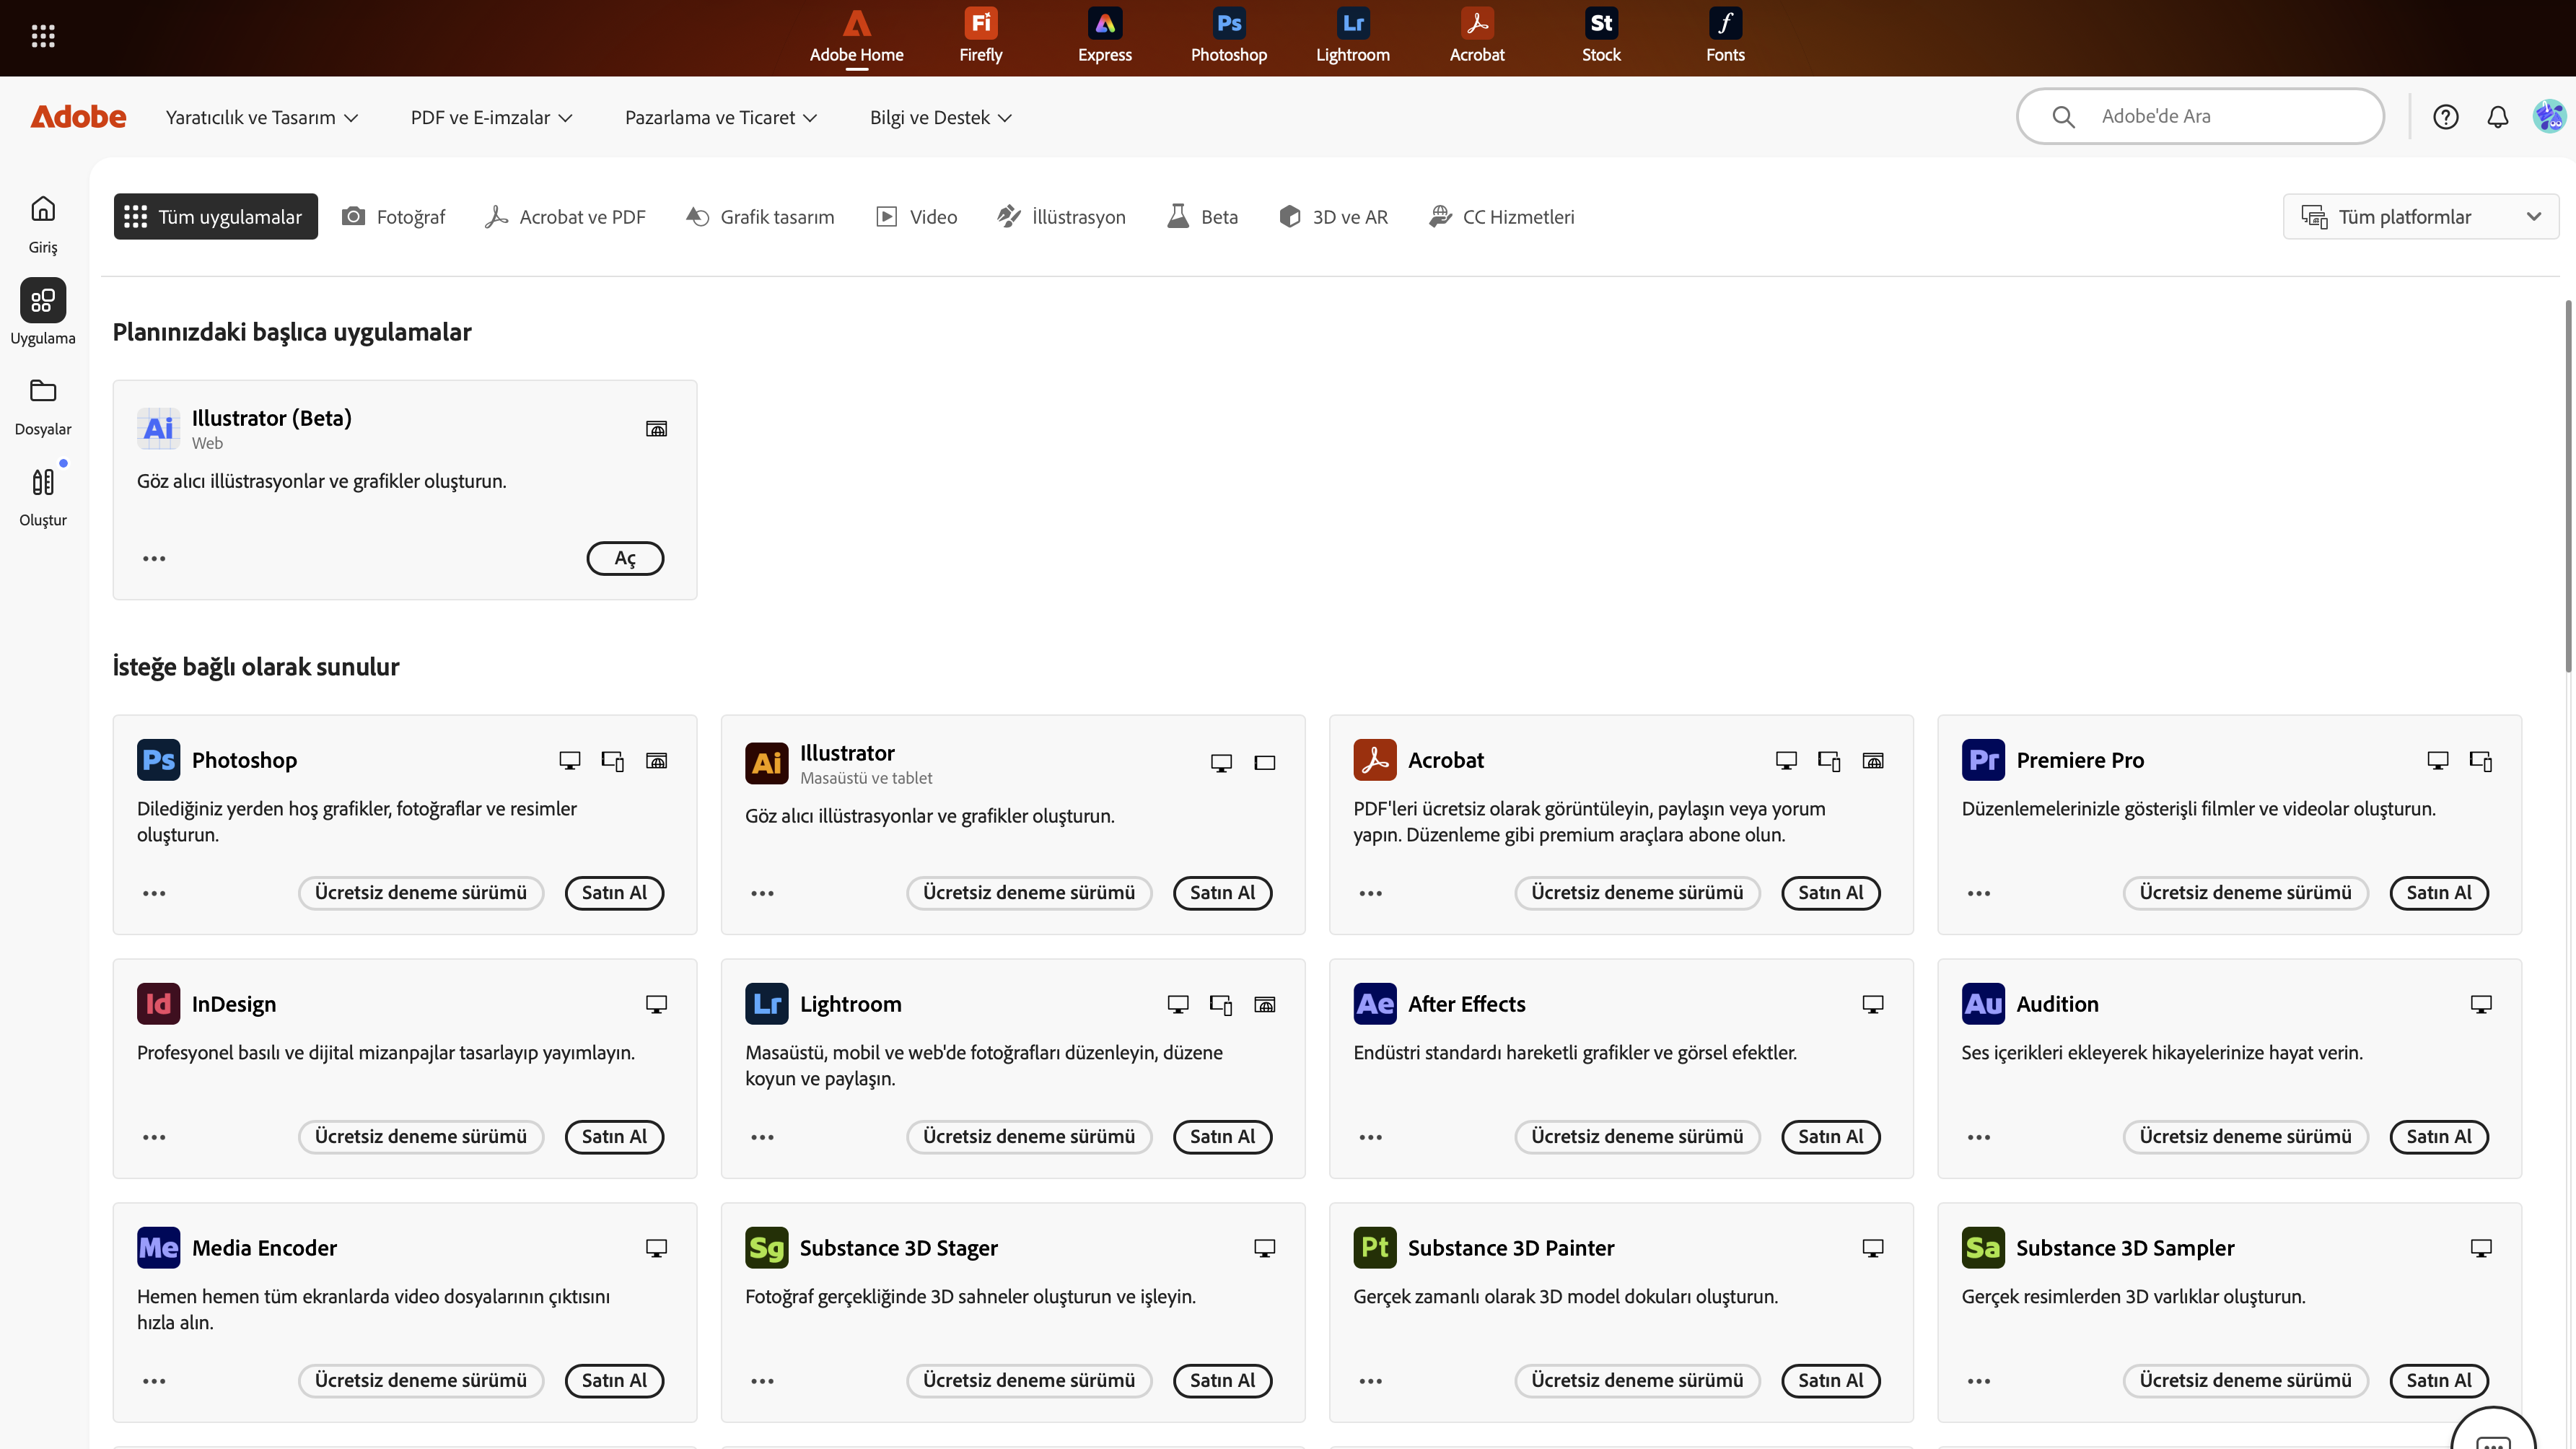Open Acrobat in the top app bar
This screenshot has width=2576, height=1449.
(1477, 36)
